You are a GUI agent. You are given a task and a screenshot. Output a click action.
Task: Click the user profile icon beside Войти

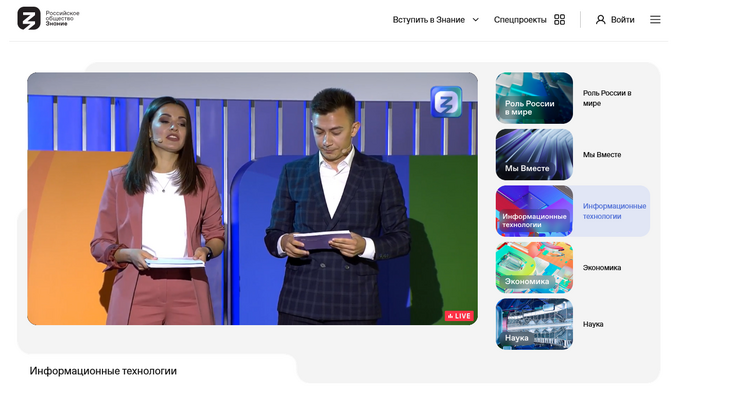[600, 19]
